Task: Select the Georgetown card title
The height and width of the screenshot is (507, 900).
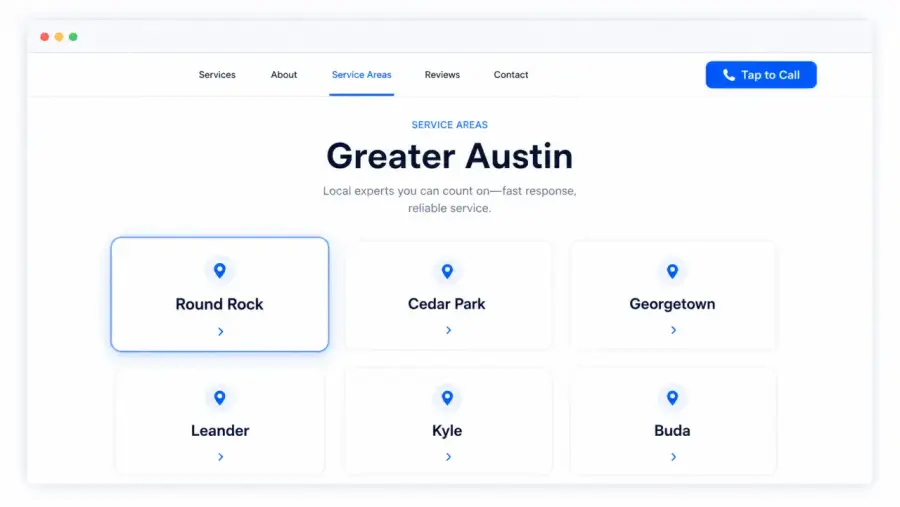Action: pos(672,304)
